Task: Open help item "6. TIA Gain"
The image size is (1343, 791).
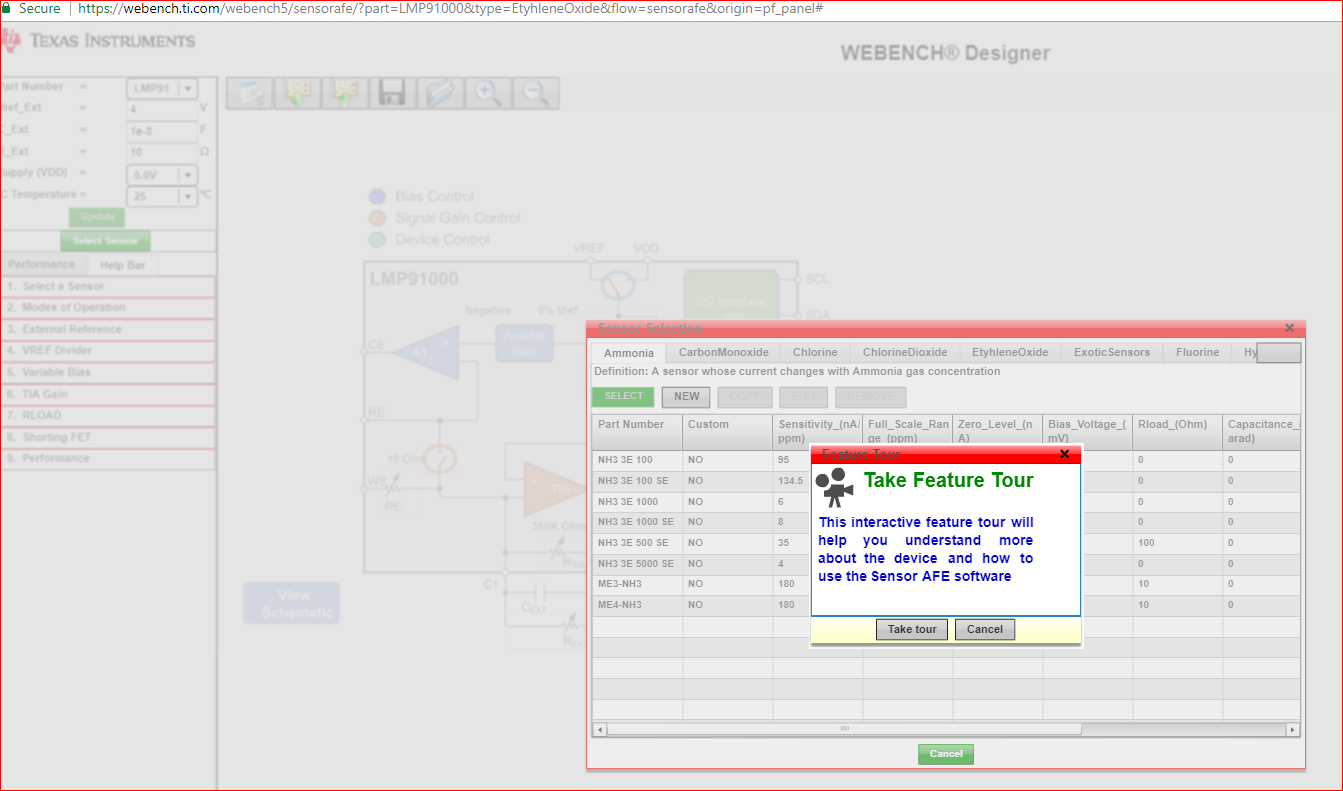Action: click(x=108, y=395)
